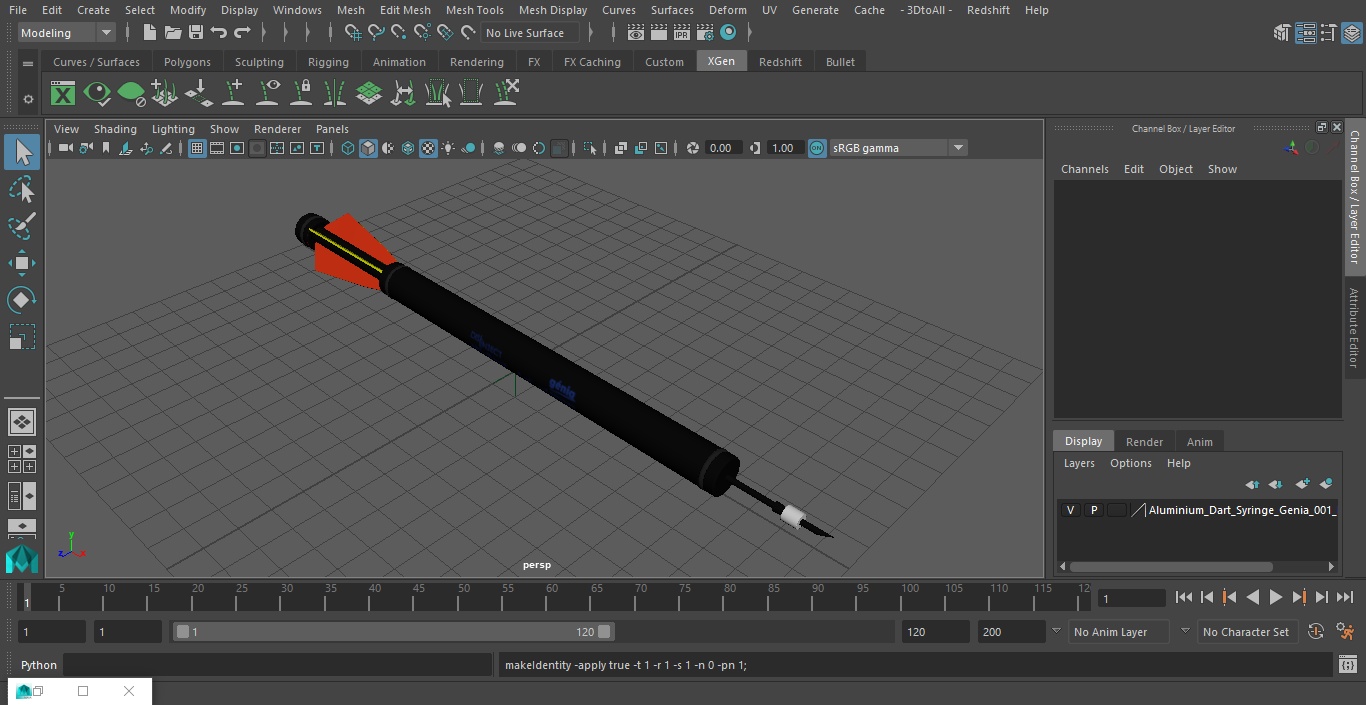Screen dimensions: 1366x705
Task: Open the No Anim Layer dropdown
Action: point(1120,632)
